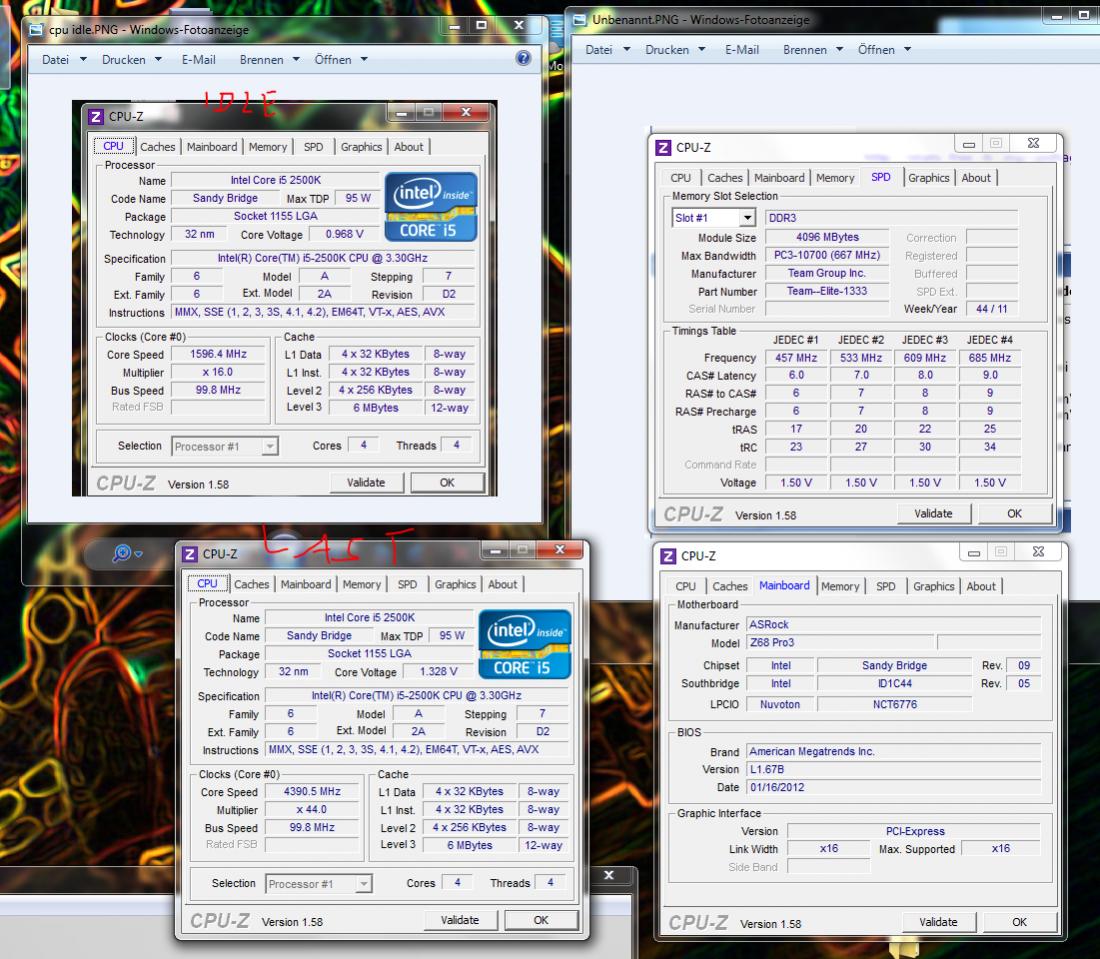This screenshot has width=1100, height=959.
Task: Click the Max Bandwidth value PC3-10700 (667 MHz)
Action: (x=827, y=255)
